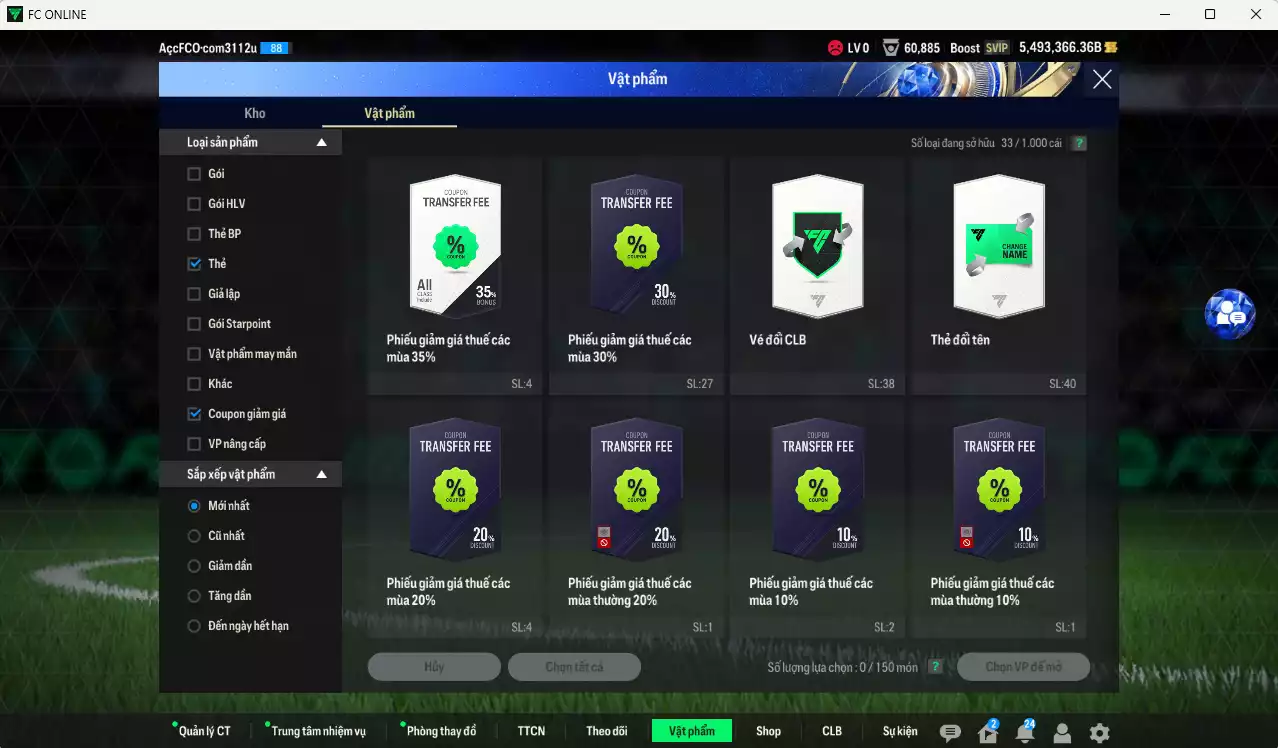Image resolution: width=1278 pixels, height=748 pixels.
Task: Select the Cũ nhất sort option
Action: (x=194, y=536)
